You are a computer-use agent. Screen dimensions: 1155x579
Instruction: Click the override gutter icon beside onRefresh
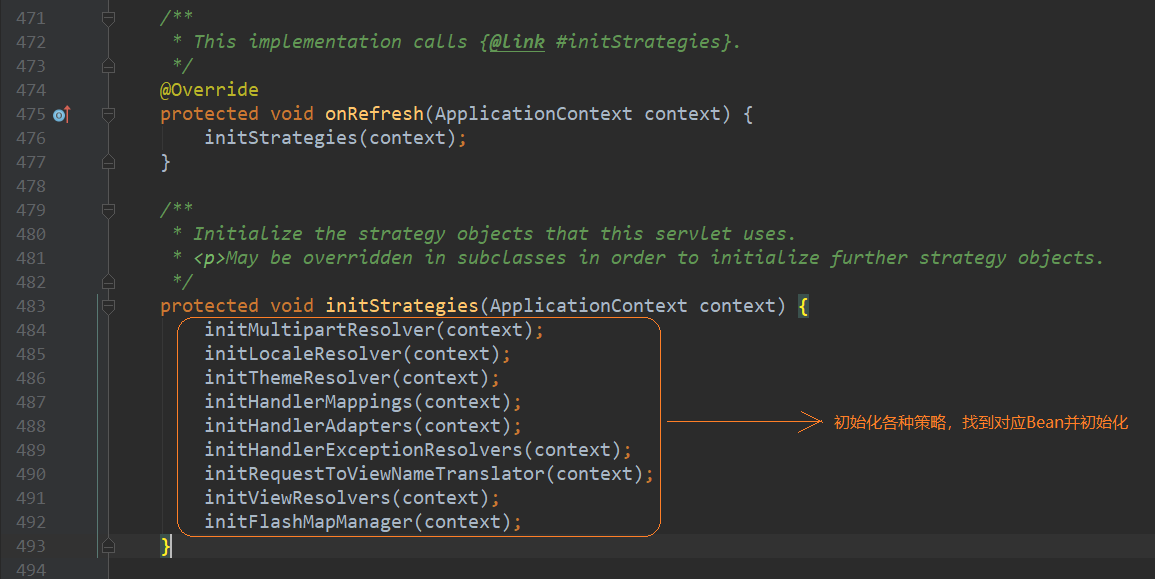click(x=61, y=114)
